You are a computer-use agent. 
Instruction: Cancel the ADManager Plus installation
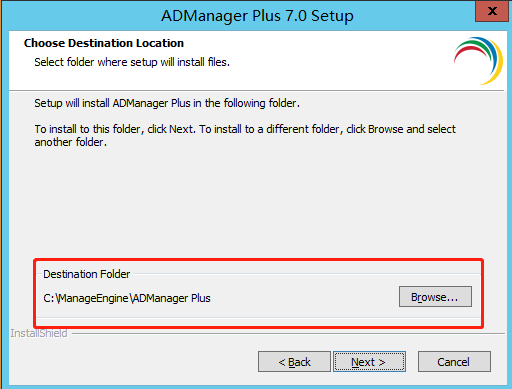454,362
